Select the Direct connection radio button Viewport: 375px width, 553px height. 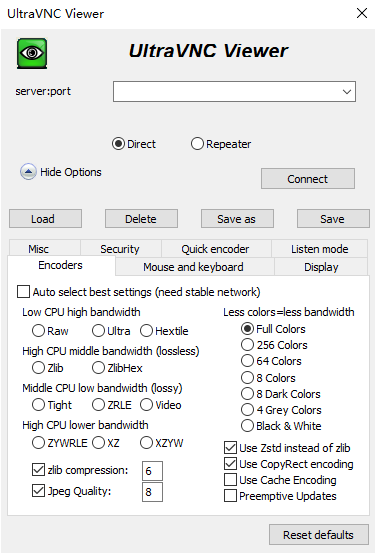click(x=118, y=144)
